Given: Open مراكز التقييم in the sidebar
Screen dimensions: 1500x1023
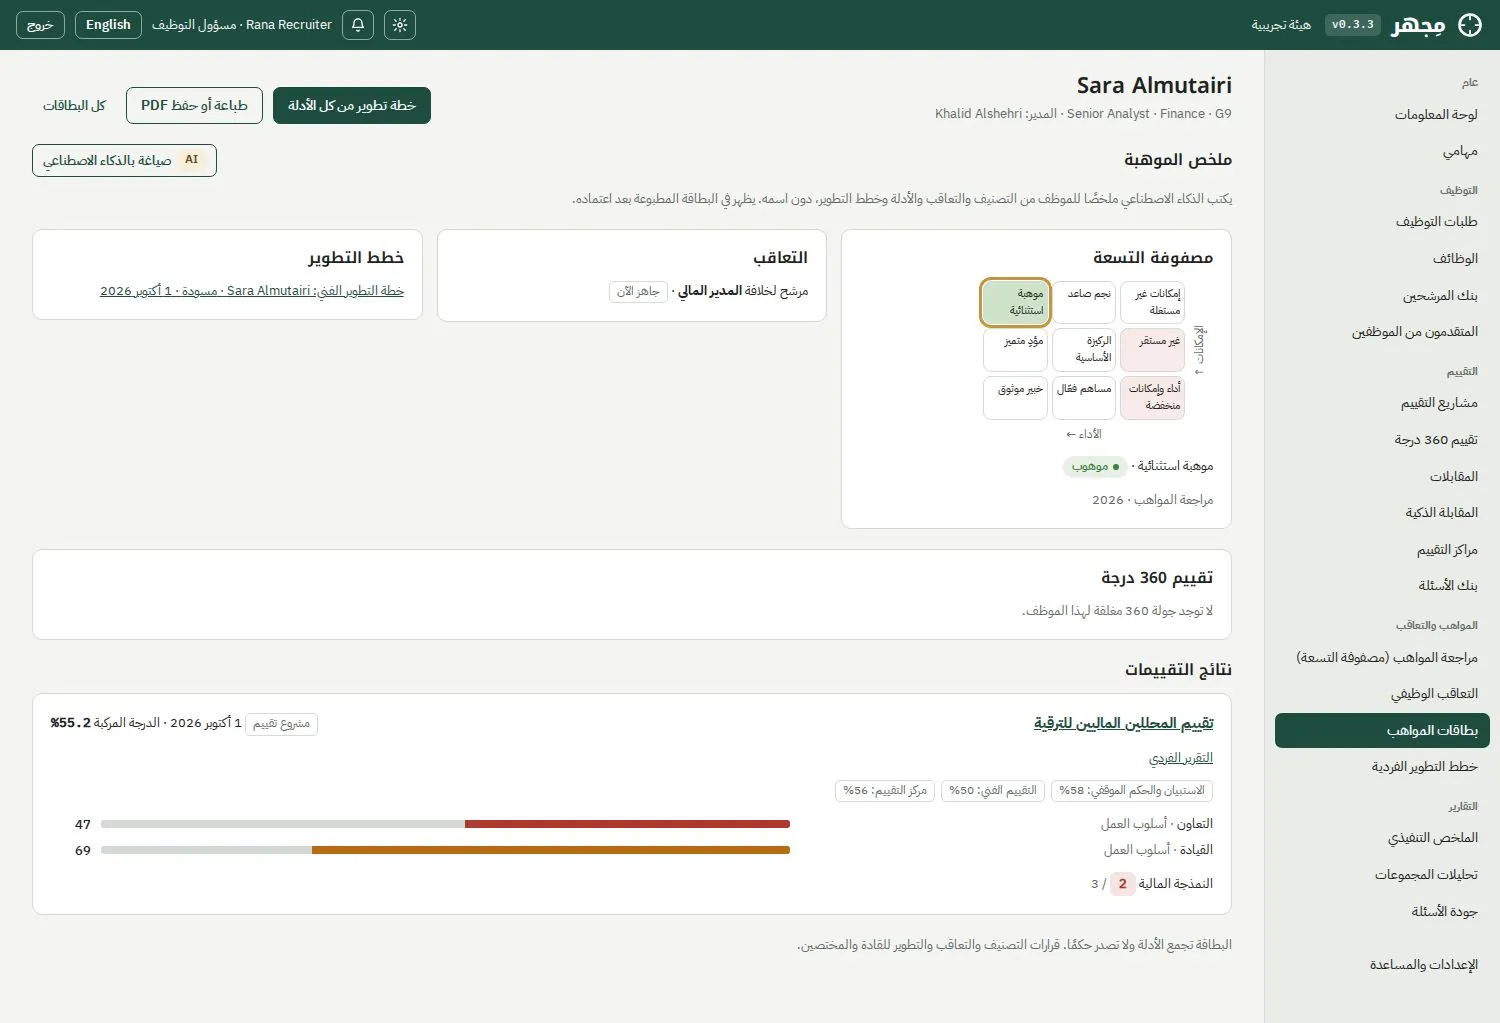Looking at the screenshot, I should click(x=1382, y=549).
